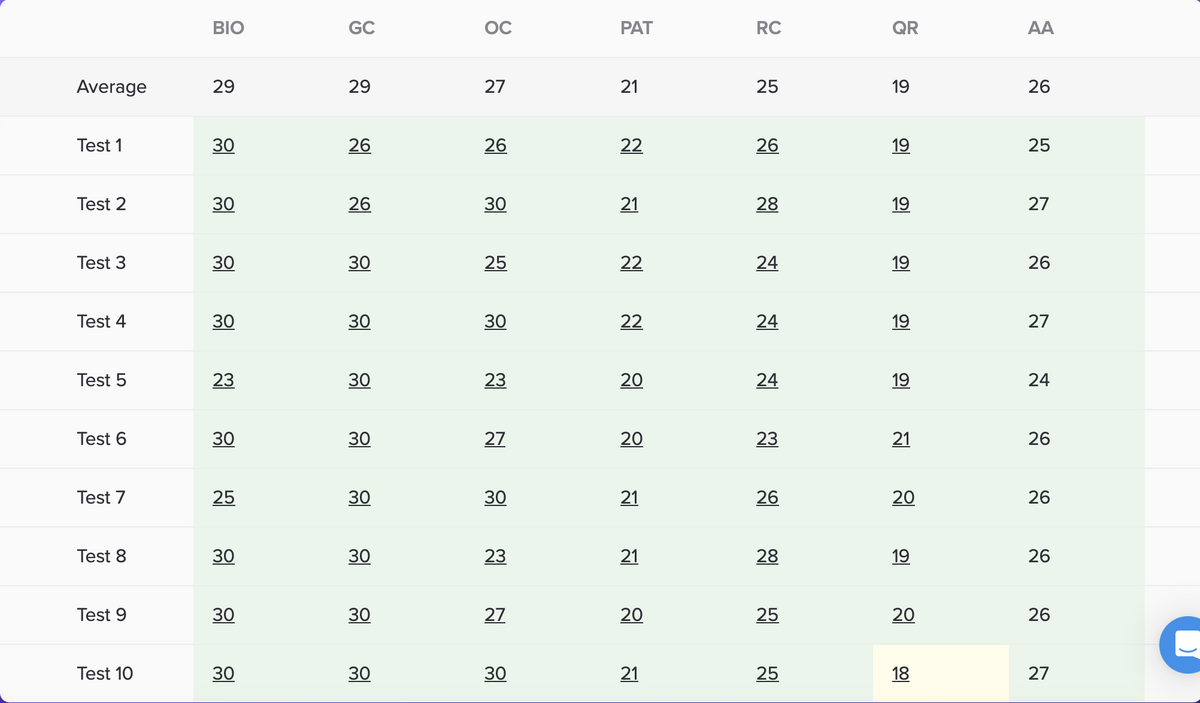
Task: Select the QR column header
Action: coord(905,28)
